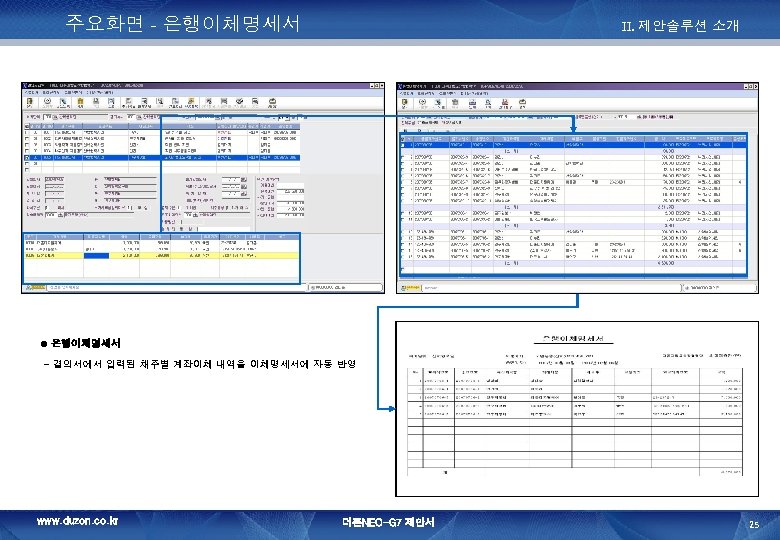Click the bold bullet heading '은행이체명세서'
The image size is (780, 540).
coord(86,343)
